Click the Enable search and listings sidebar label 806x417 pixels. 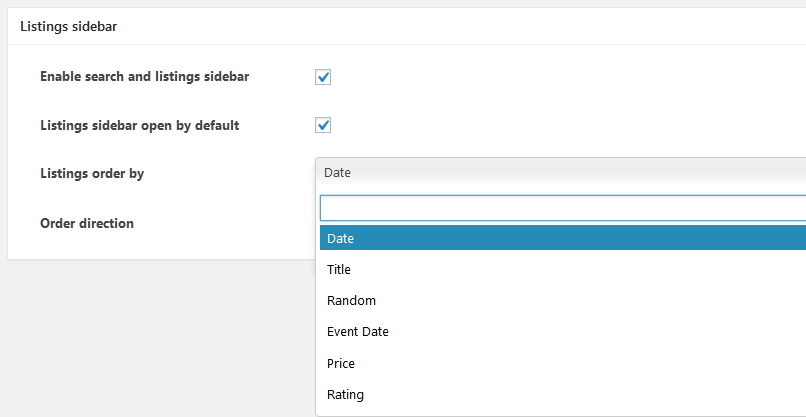pyautogui.click(x=144, y=77)
